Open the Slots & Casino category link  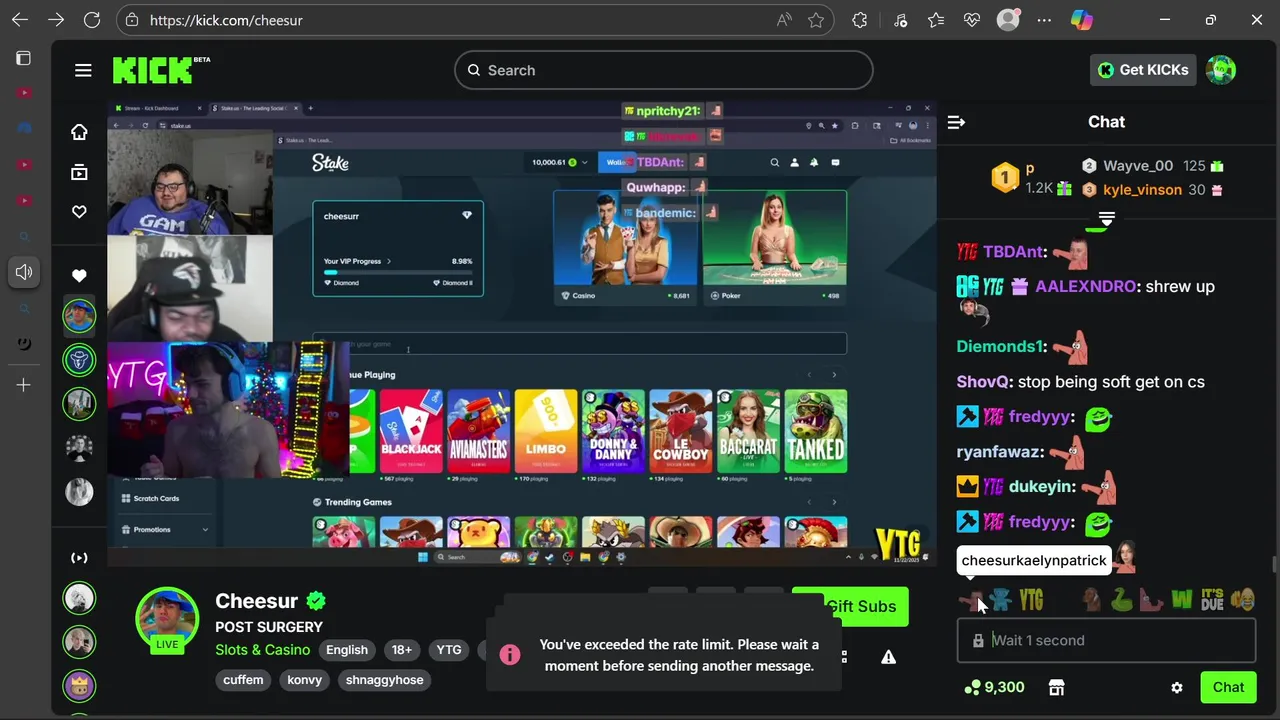(262, 650)
